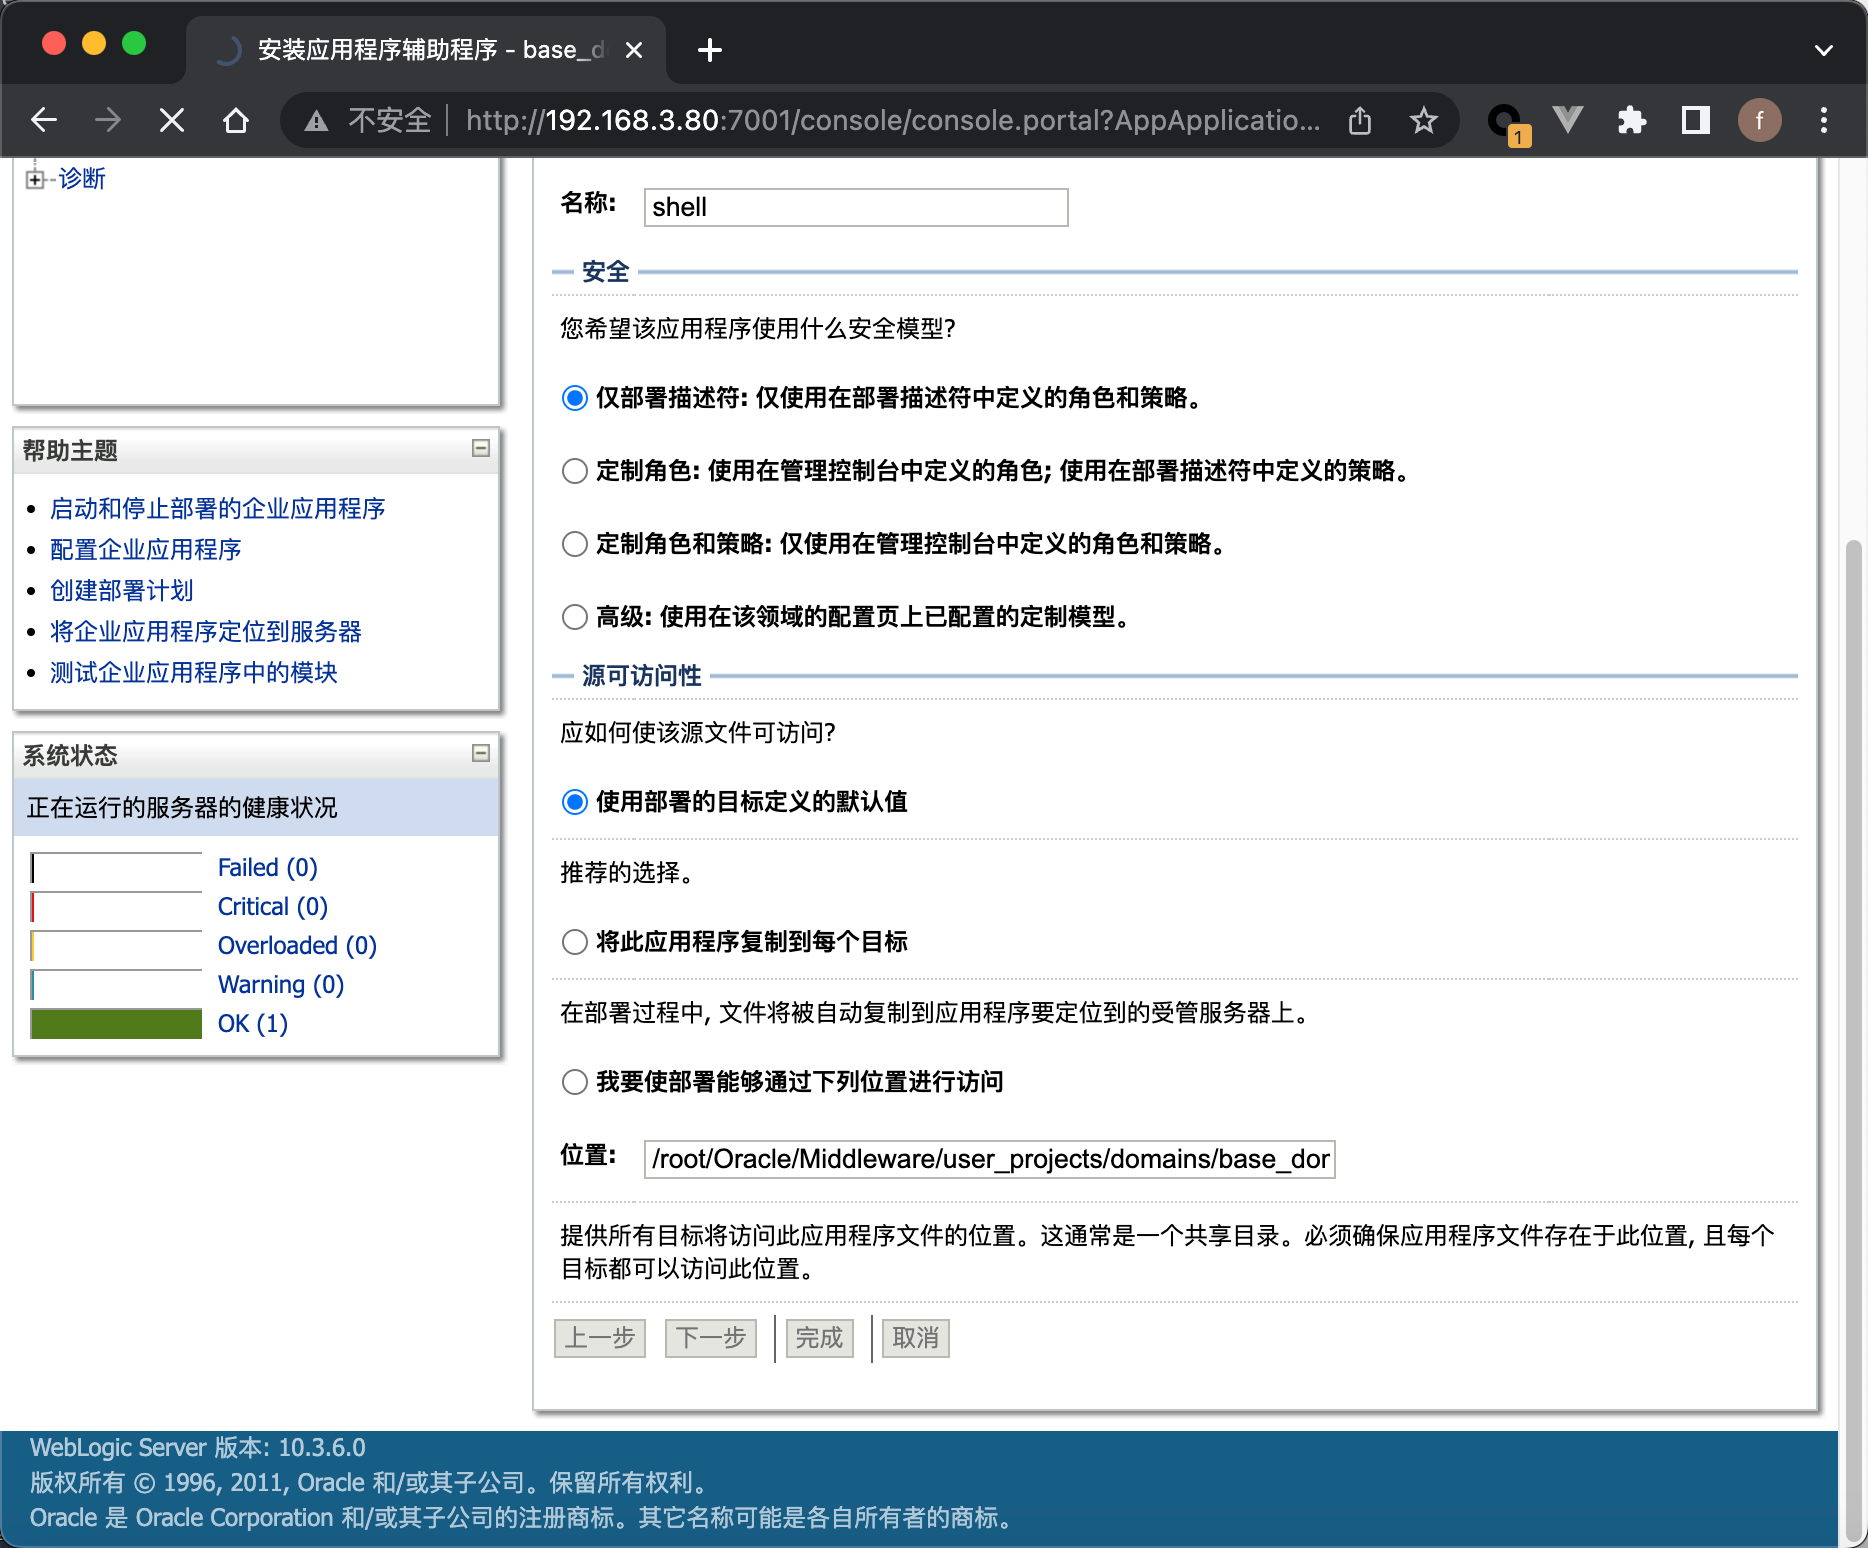This screenshot has width=1868, height=1548.
Task: Click the 下一步 button
Action: (x=710, y=1338)
